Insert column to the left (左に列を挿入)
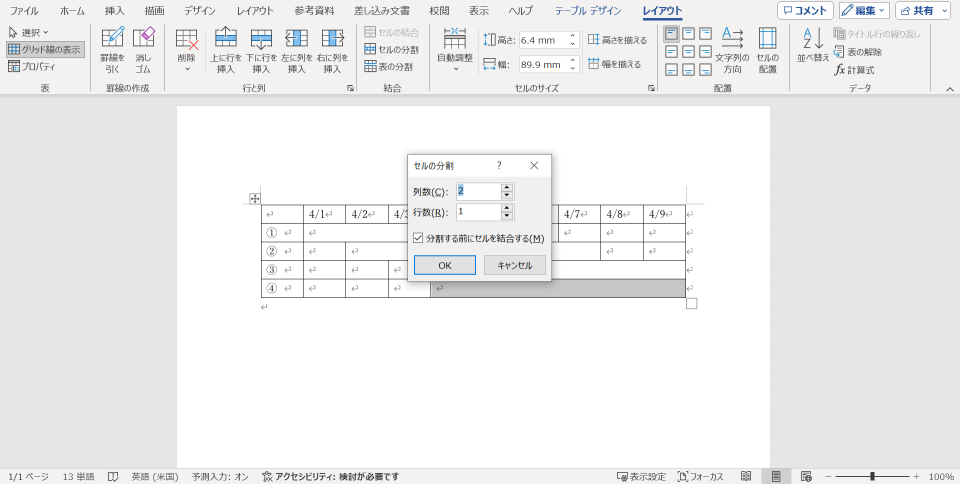Screen dimensions: 960x484 click(x=297, y=51)
